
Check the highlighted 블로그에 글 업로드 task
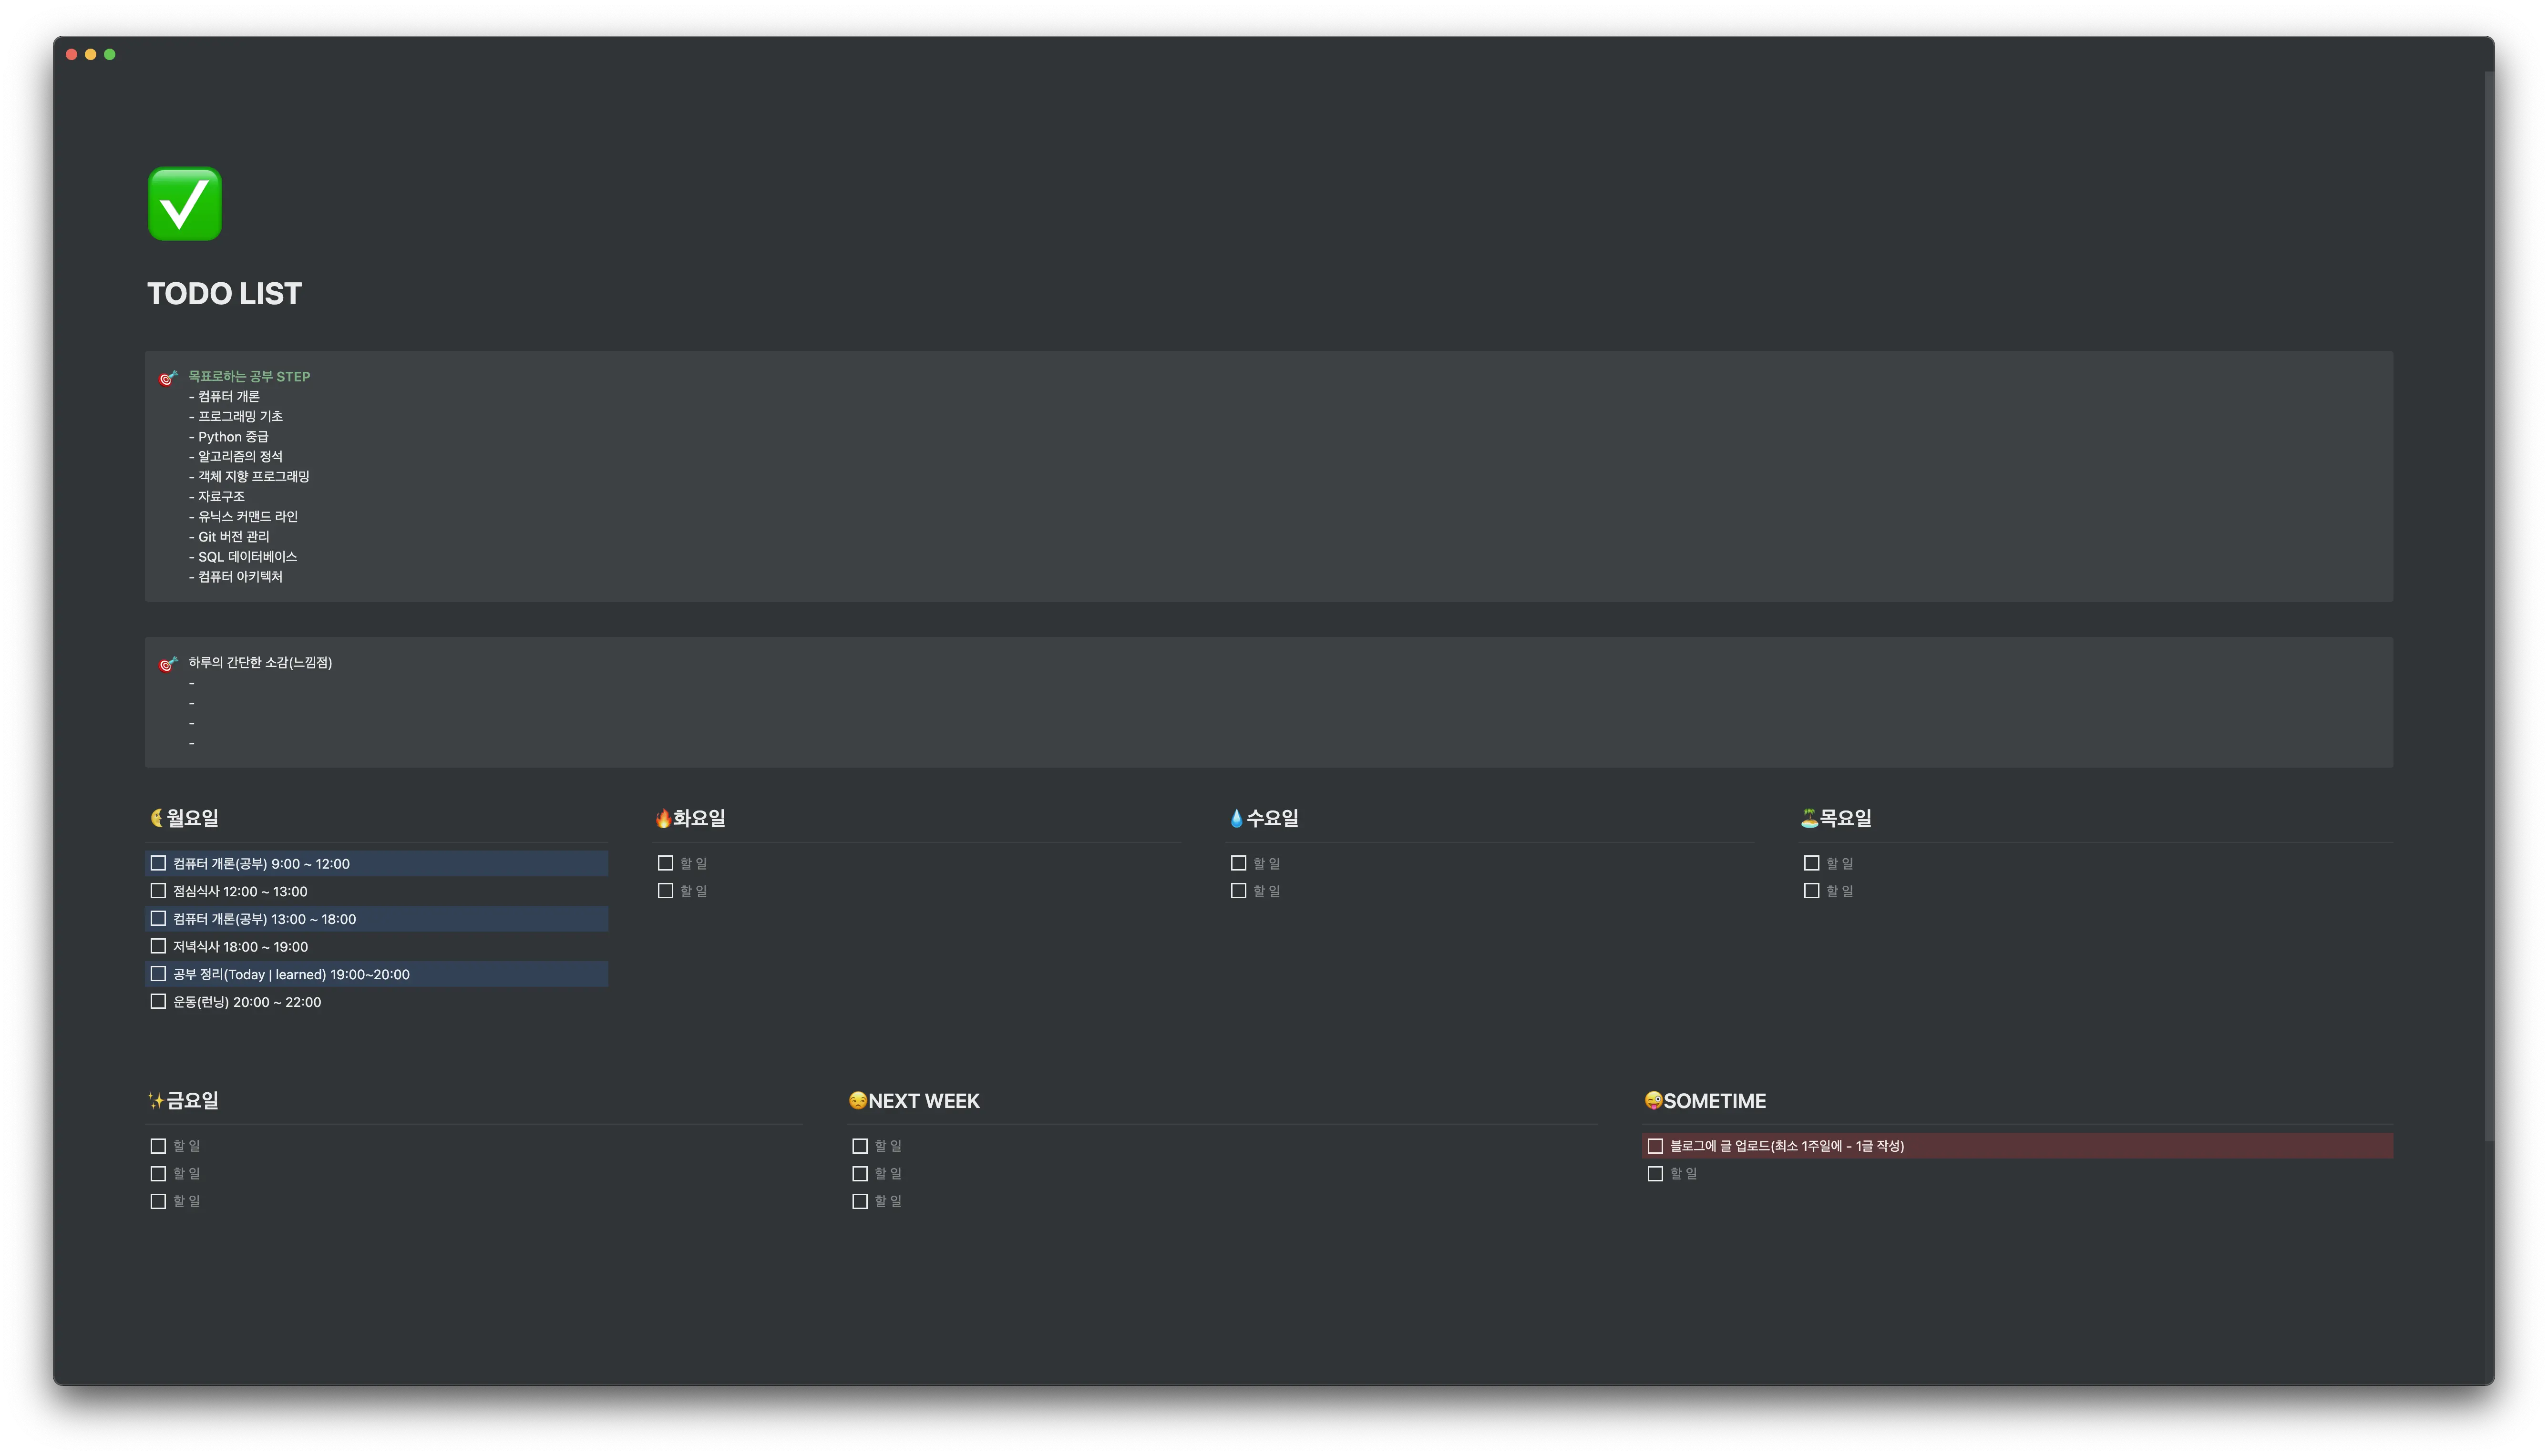[1655, 1146]
